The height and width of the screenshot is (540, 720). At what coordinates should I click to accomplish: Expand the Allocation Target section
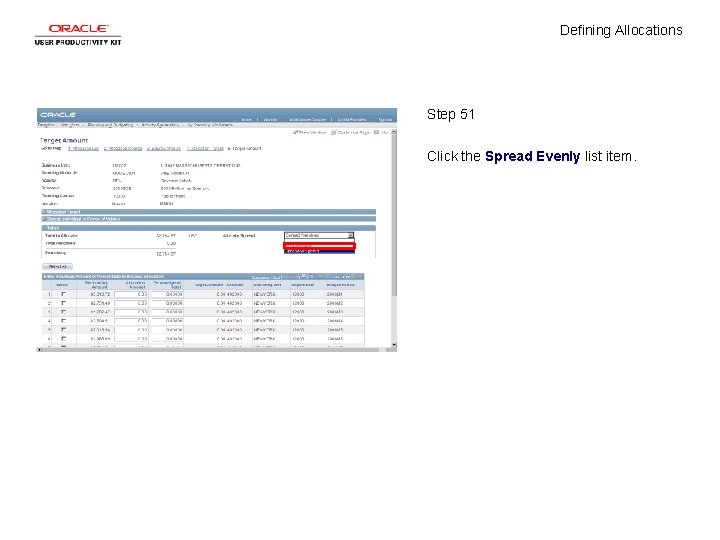pos(209,212)
